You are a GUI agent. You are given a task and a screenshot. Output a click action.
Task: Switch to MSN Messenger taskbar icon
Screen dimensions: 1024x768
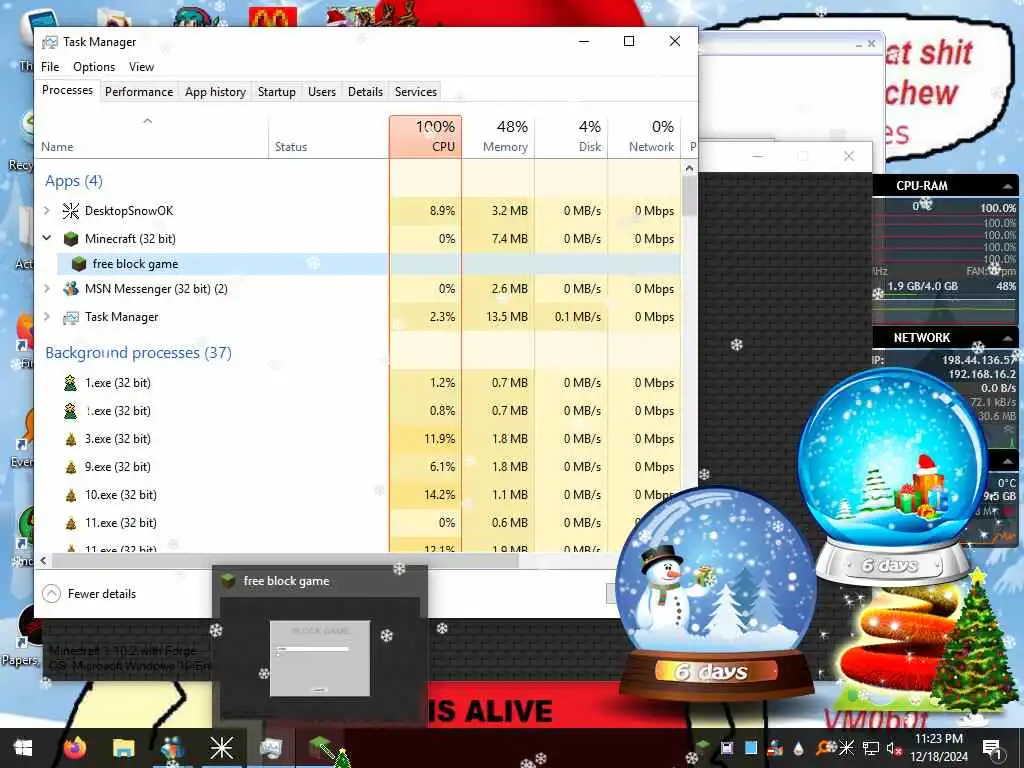(x=172, y=748)
